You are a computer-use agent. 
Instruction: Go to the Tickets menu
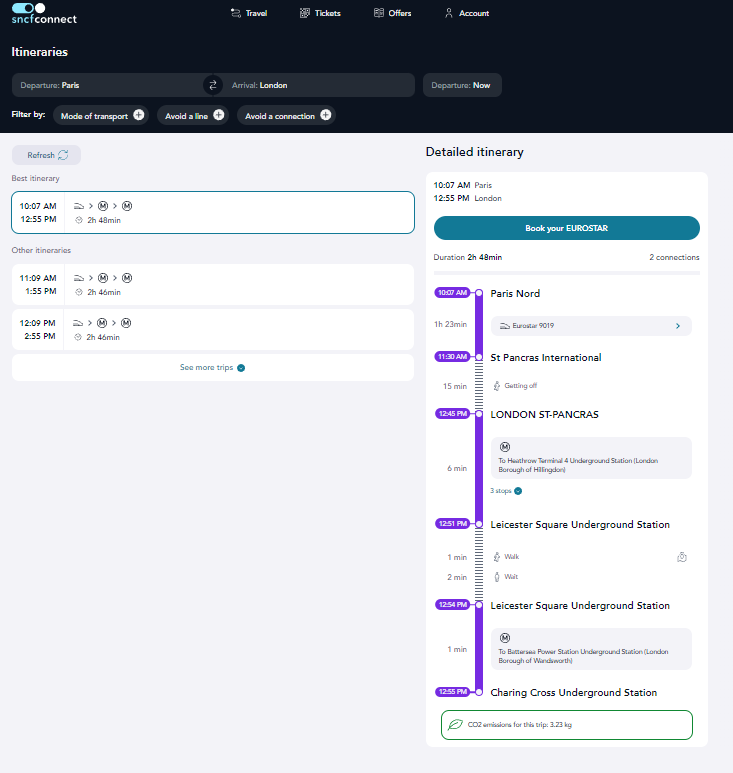(x=320, y=13)
